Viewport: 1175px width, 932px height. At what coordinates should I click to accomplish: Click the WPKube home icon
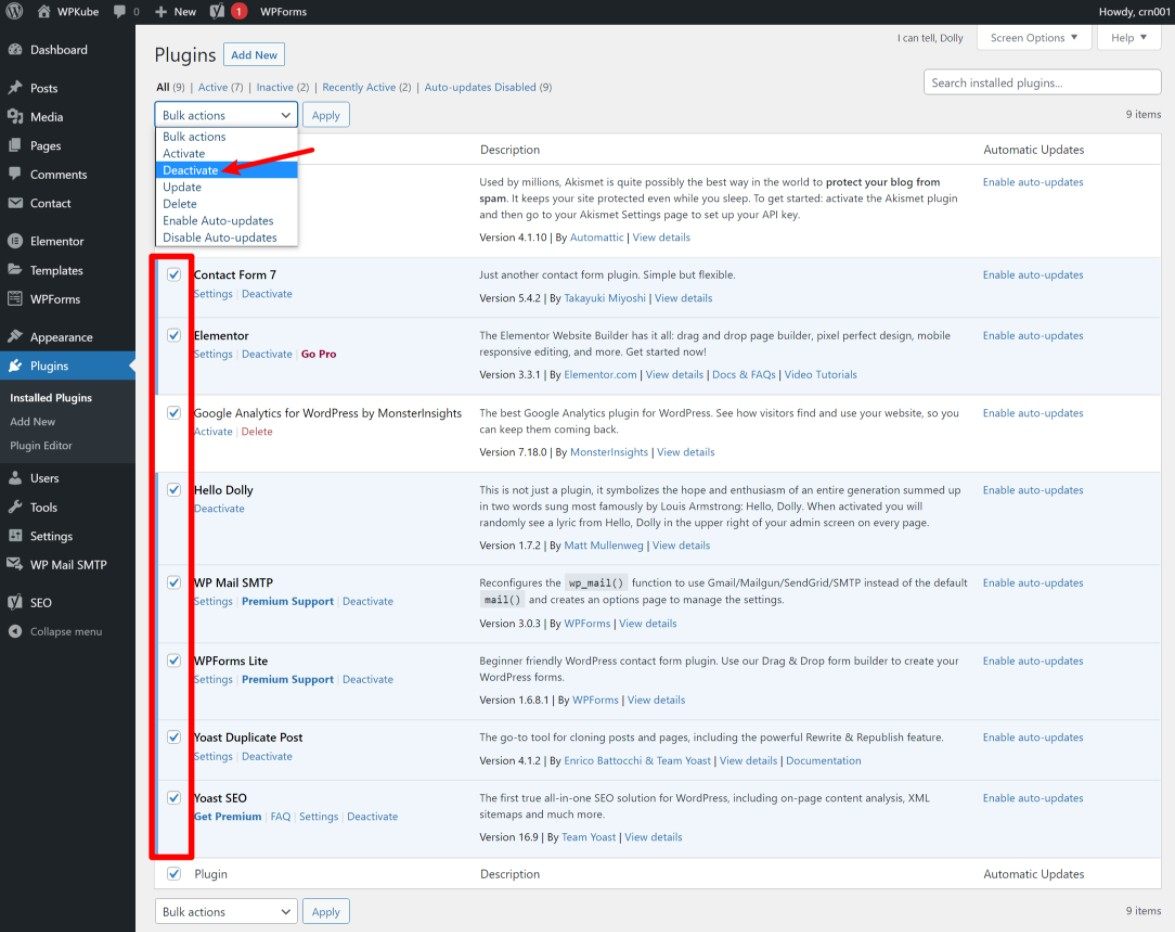point(43,11)
